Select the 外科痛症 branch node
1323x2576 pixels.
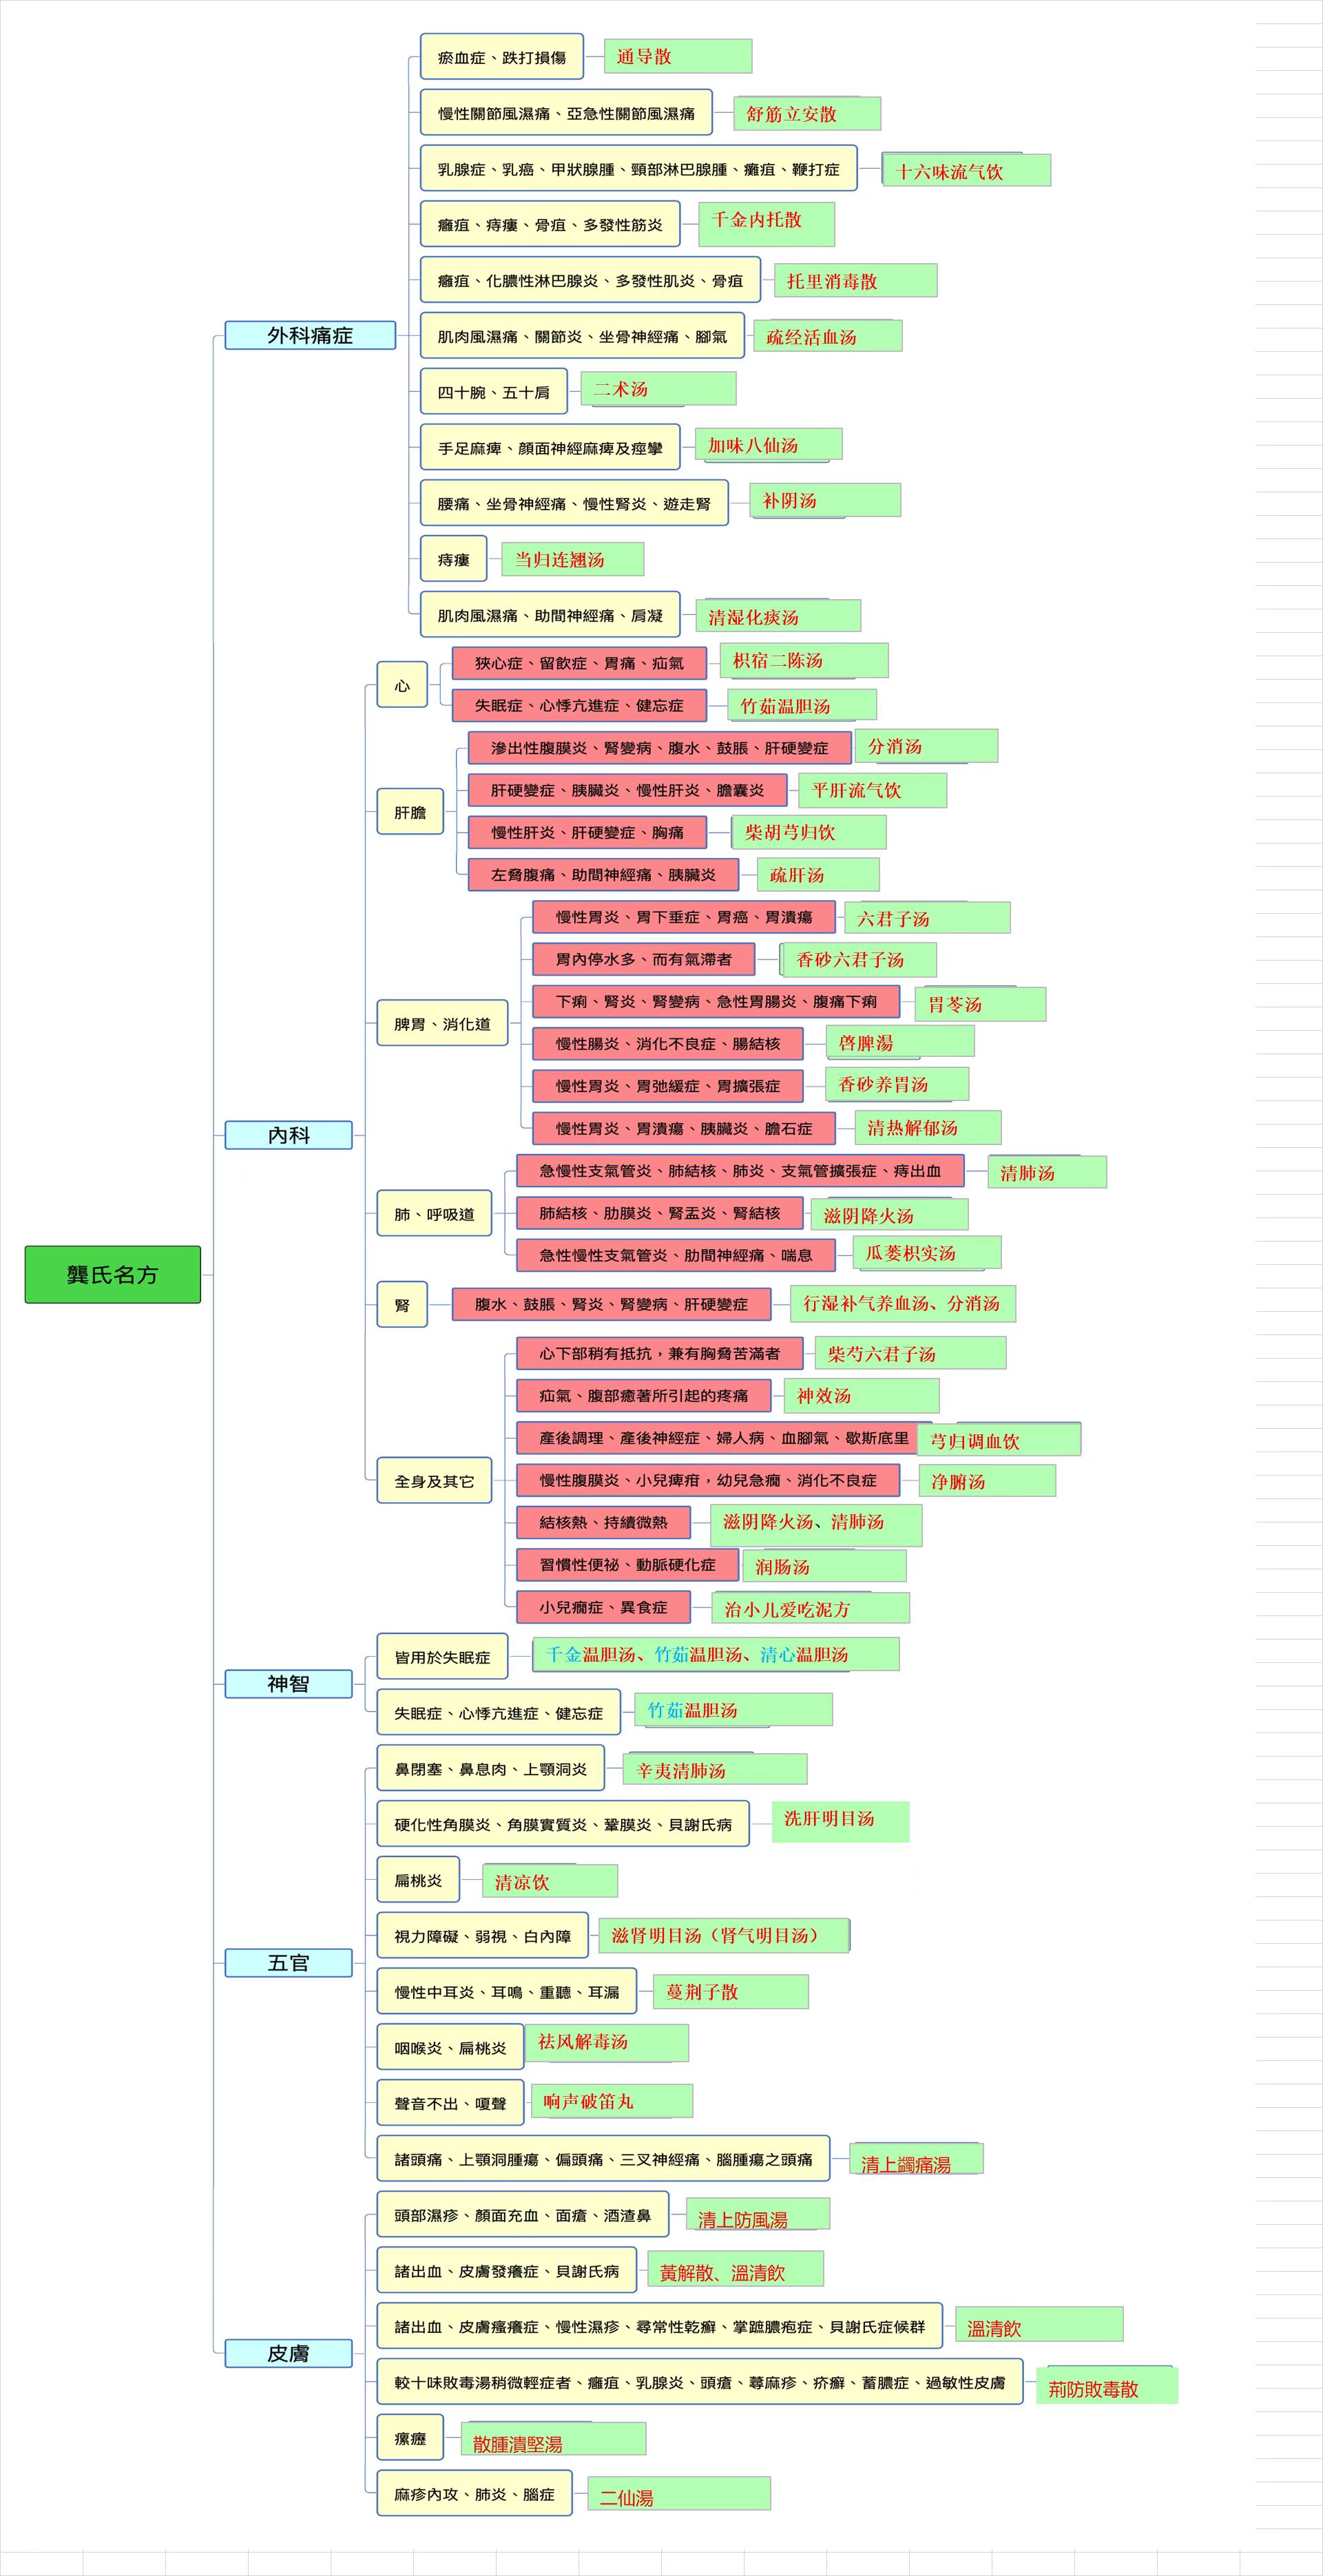click(310, 335)
